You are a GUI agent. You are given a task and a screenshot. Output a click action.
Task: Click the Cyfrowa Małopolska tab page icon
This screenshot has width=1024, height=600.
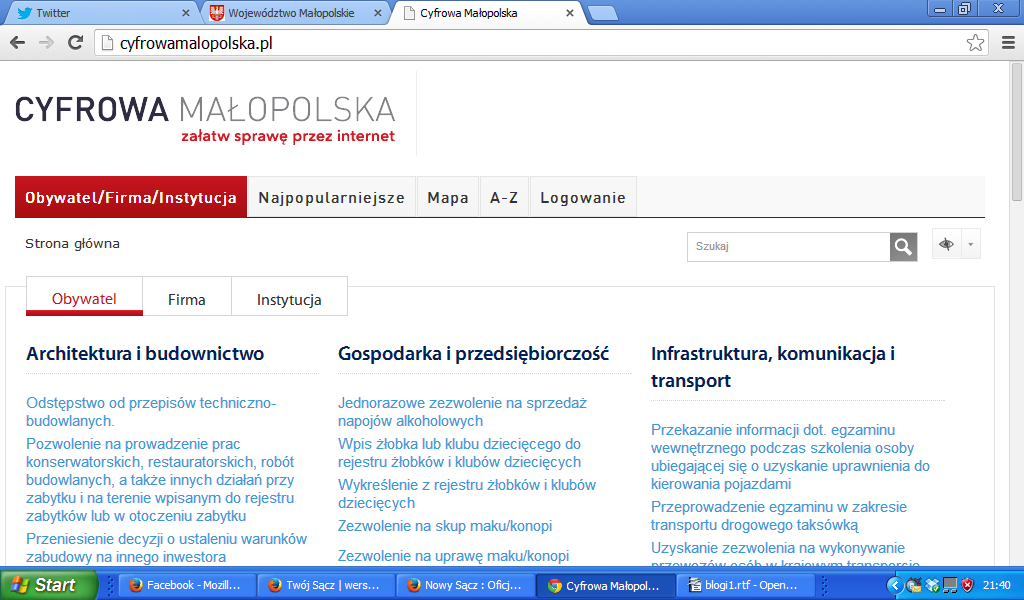(x=409, y=13)
